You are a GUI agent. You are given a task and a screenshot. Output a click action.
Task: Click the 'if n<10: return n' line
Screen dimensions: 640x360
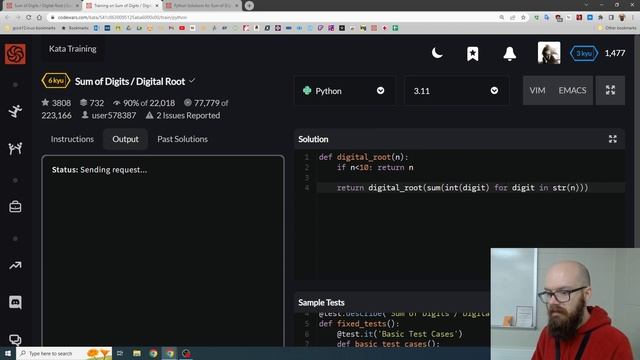pyautogui.click(x=375, y=167)
